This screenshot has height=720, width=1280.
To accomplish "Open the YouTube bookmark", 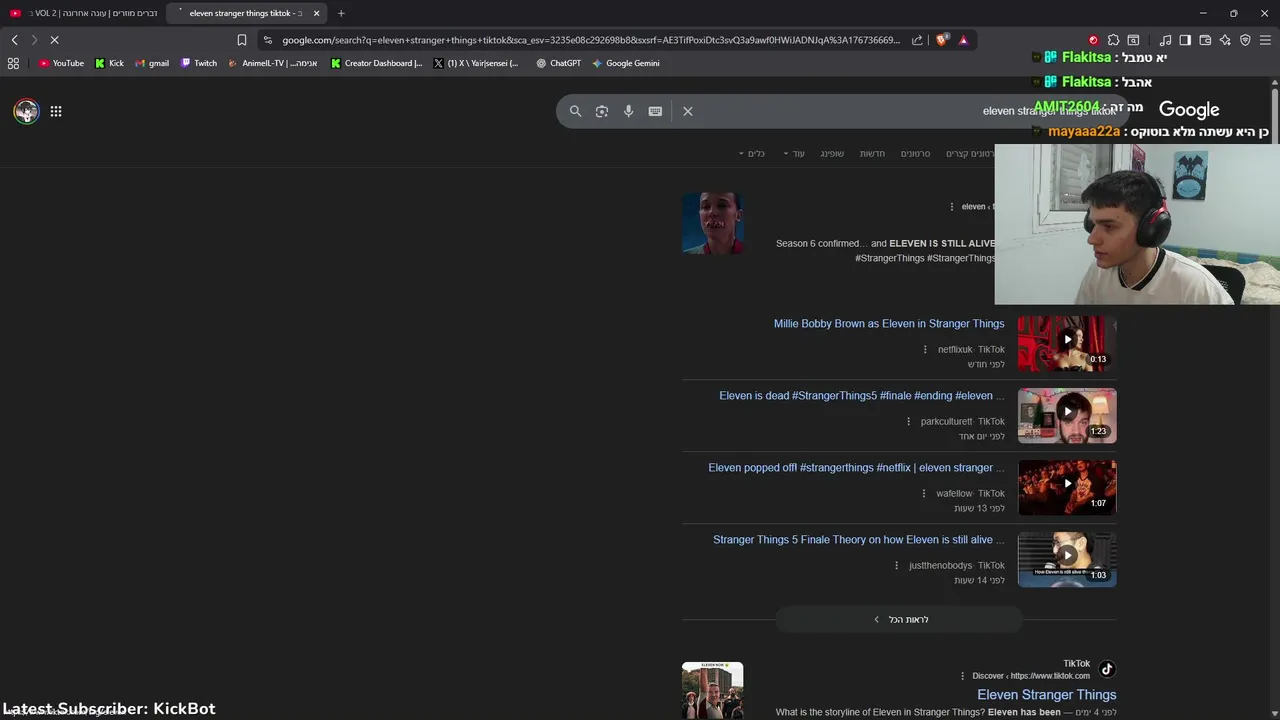I will (x=61, y=63).
